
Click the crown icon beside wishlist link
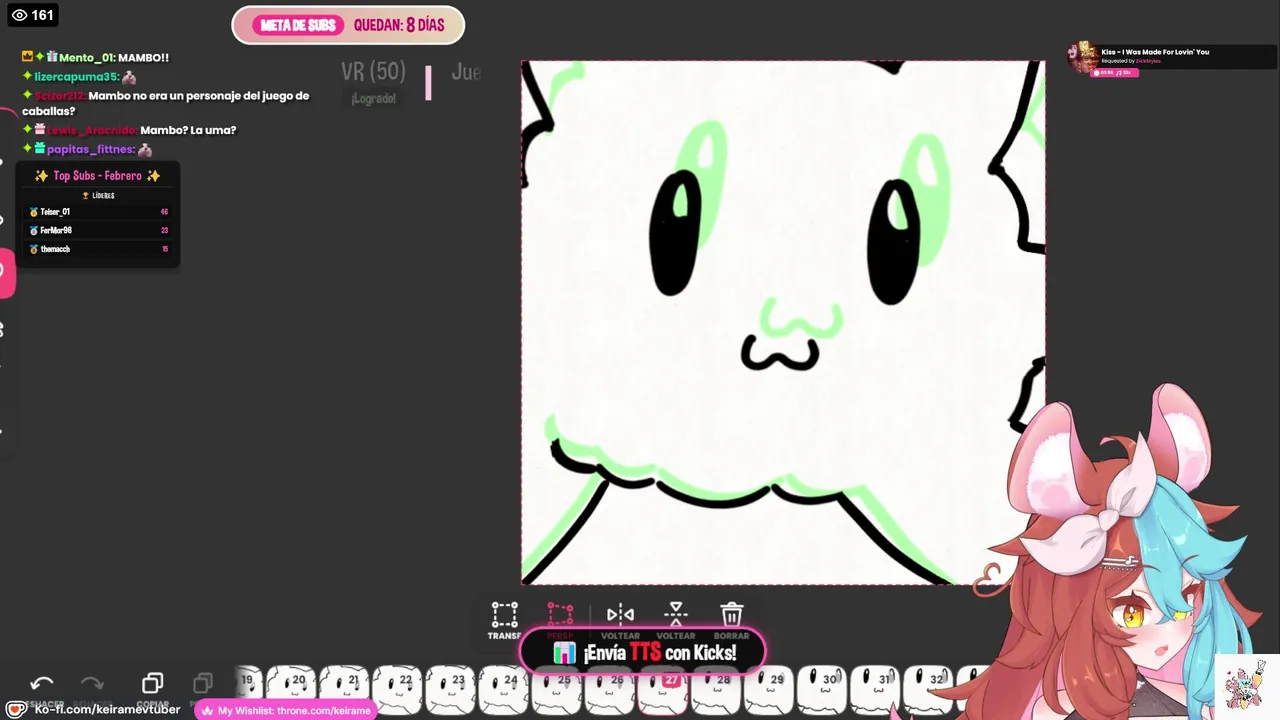208,710
